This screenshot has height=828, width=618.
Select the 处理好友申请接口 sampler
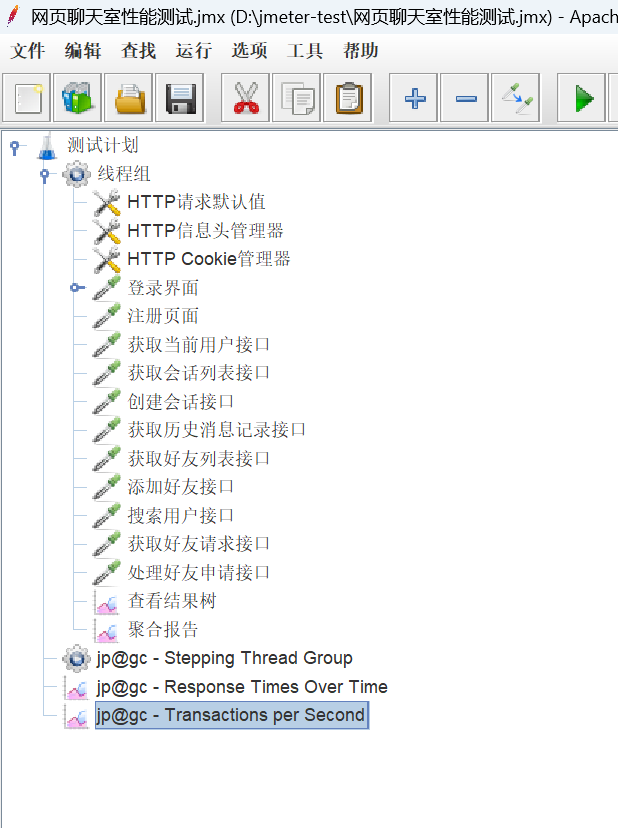click(x=199, y=573)
